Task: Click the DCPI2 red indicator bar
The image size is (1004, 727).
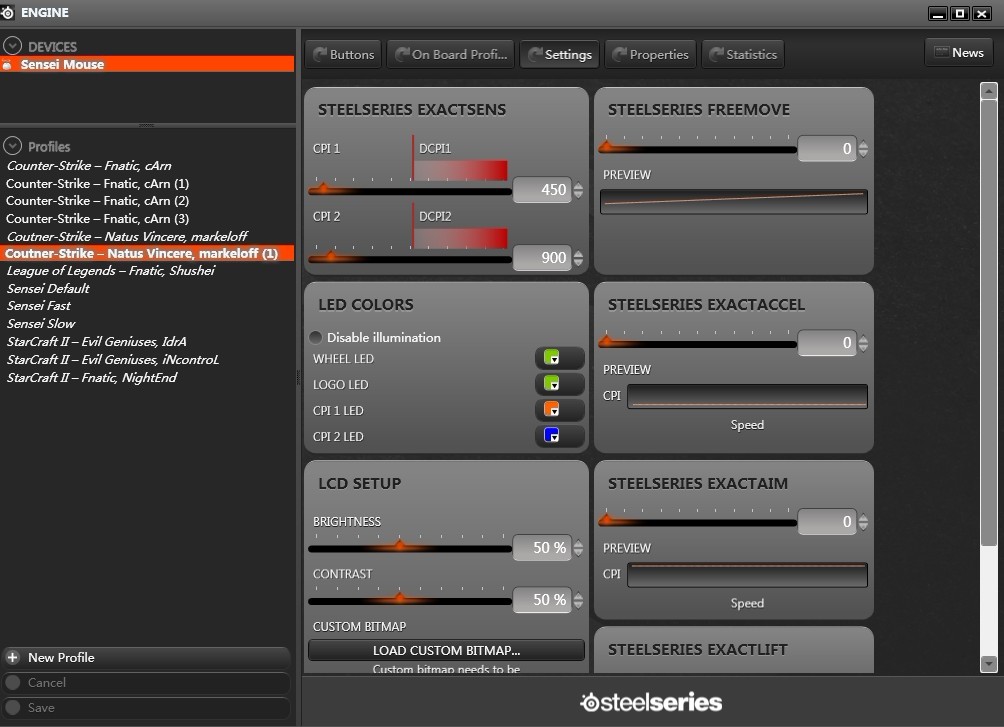Action: point(460,238)
